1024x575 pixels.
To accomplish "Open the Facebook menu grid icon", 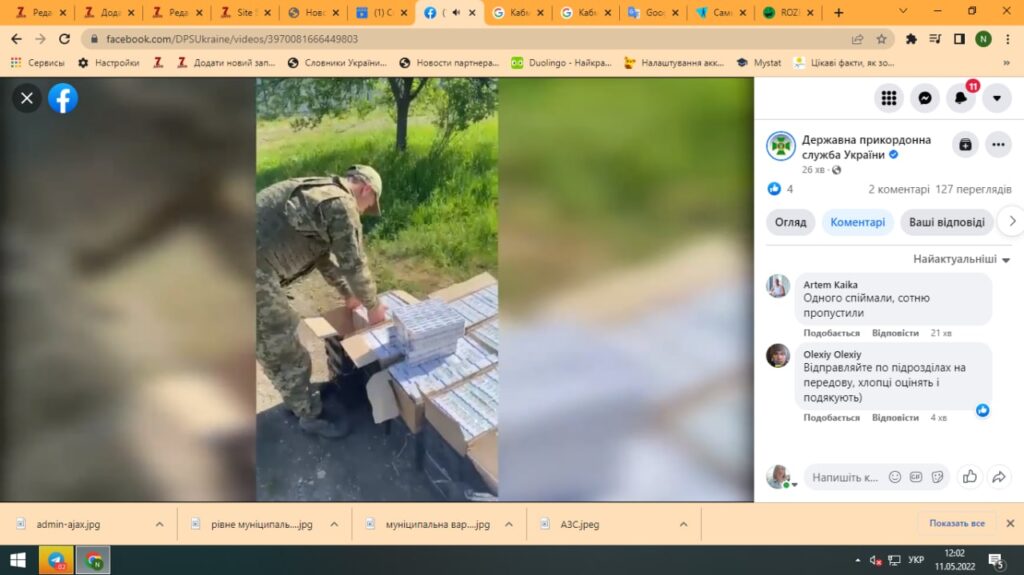I will [x=888, y=98].
